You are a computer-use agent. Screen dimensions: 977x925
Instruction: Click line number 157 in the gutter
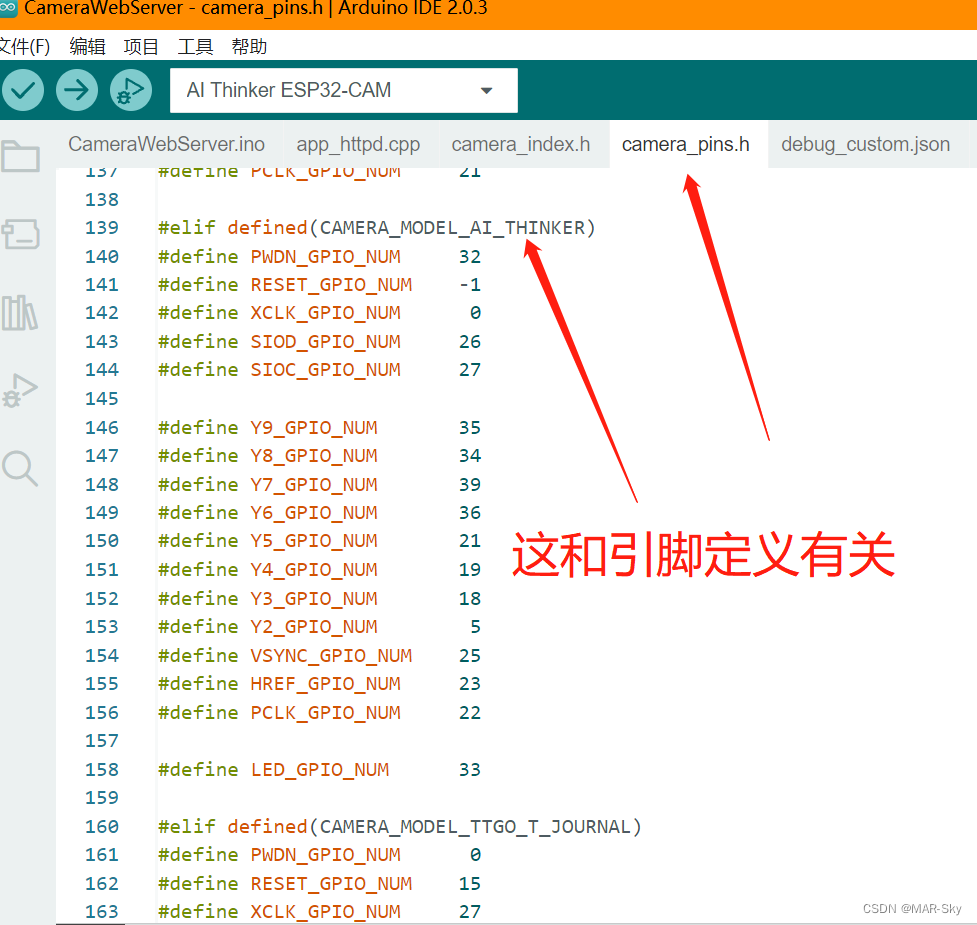tap(102, 741)
